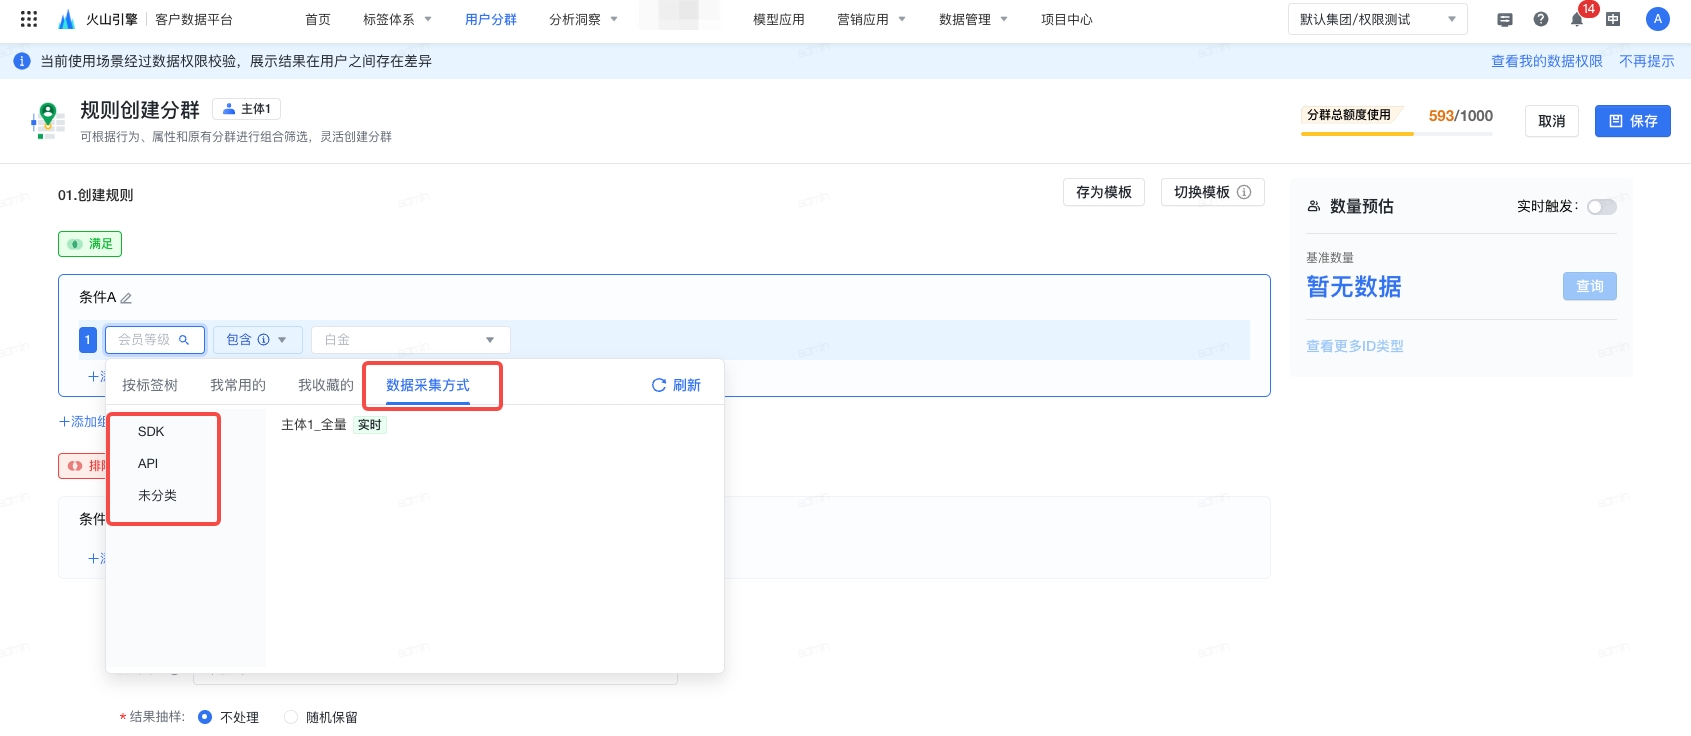Viewport: 1691px width, 736px height.
Task: Open the 包含 operator dropdown
Action: [256, 340]
